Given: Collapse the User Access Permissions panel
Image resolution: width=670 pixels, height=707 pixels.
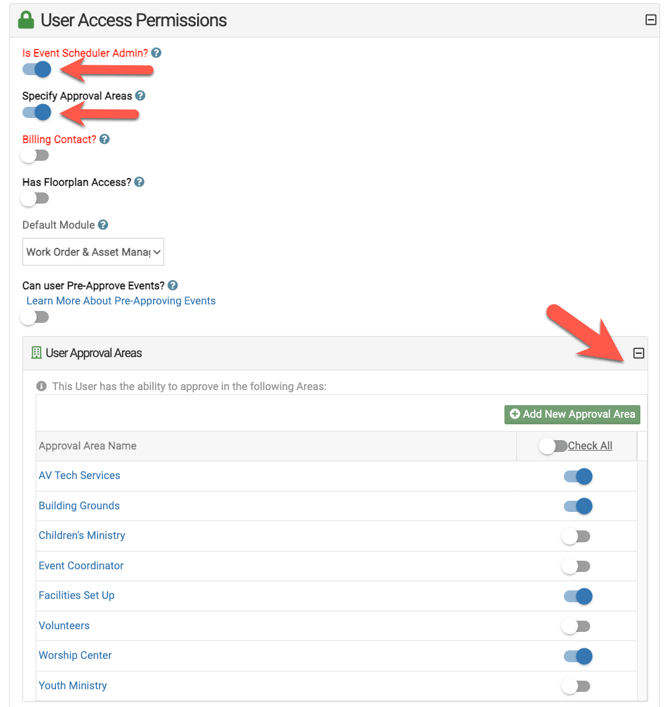Looking at the screenshot, I should (x=650, y=20).
